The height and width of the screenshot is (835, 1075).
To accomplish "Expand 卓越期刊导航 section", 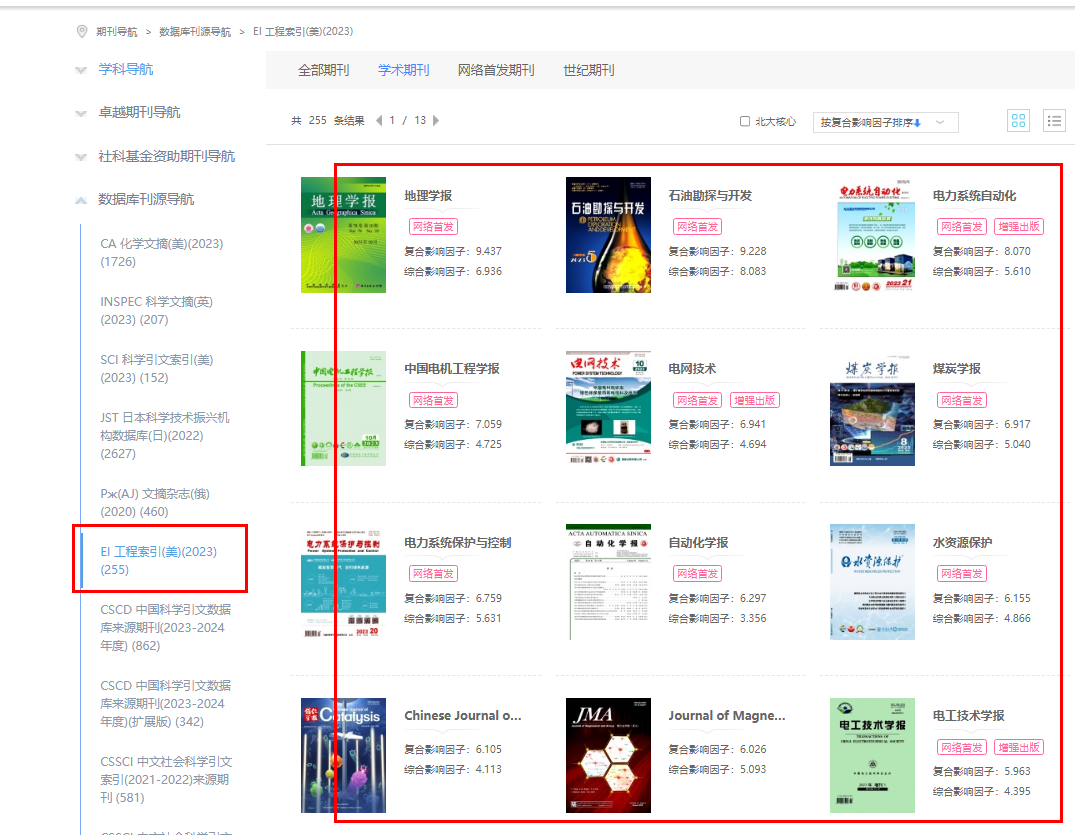I will click(139, 113).
